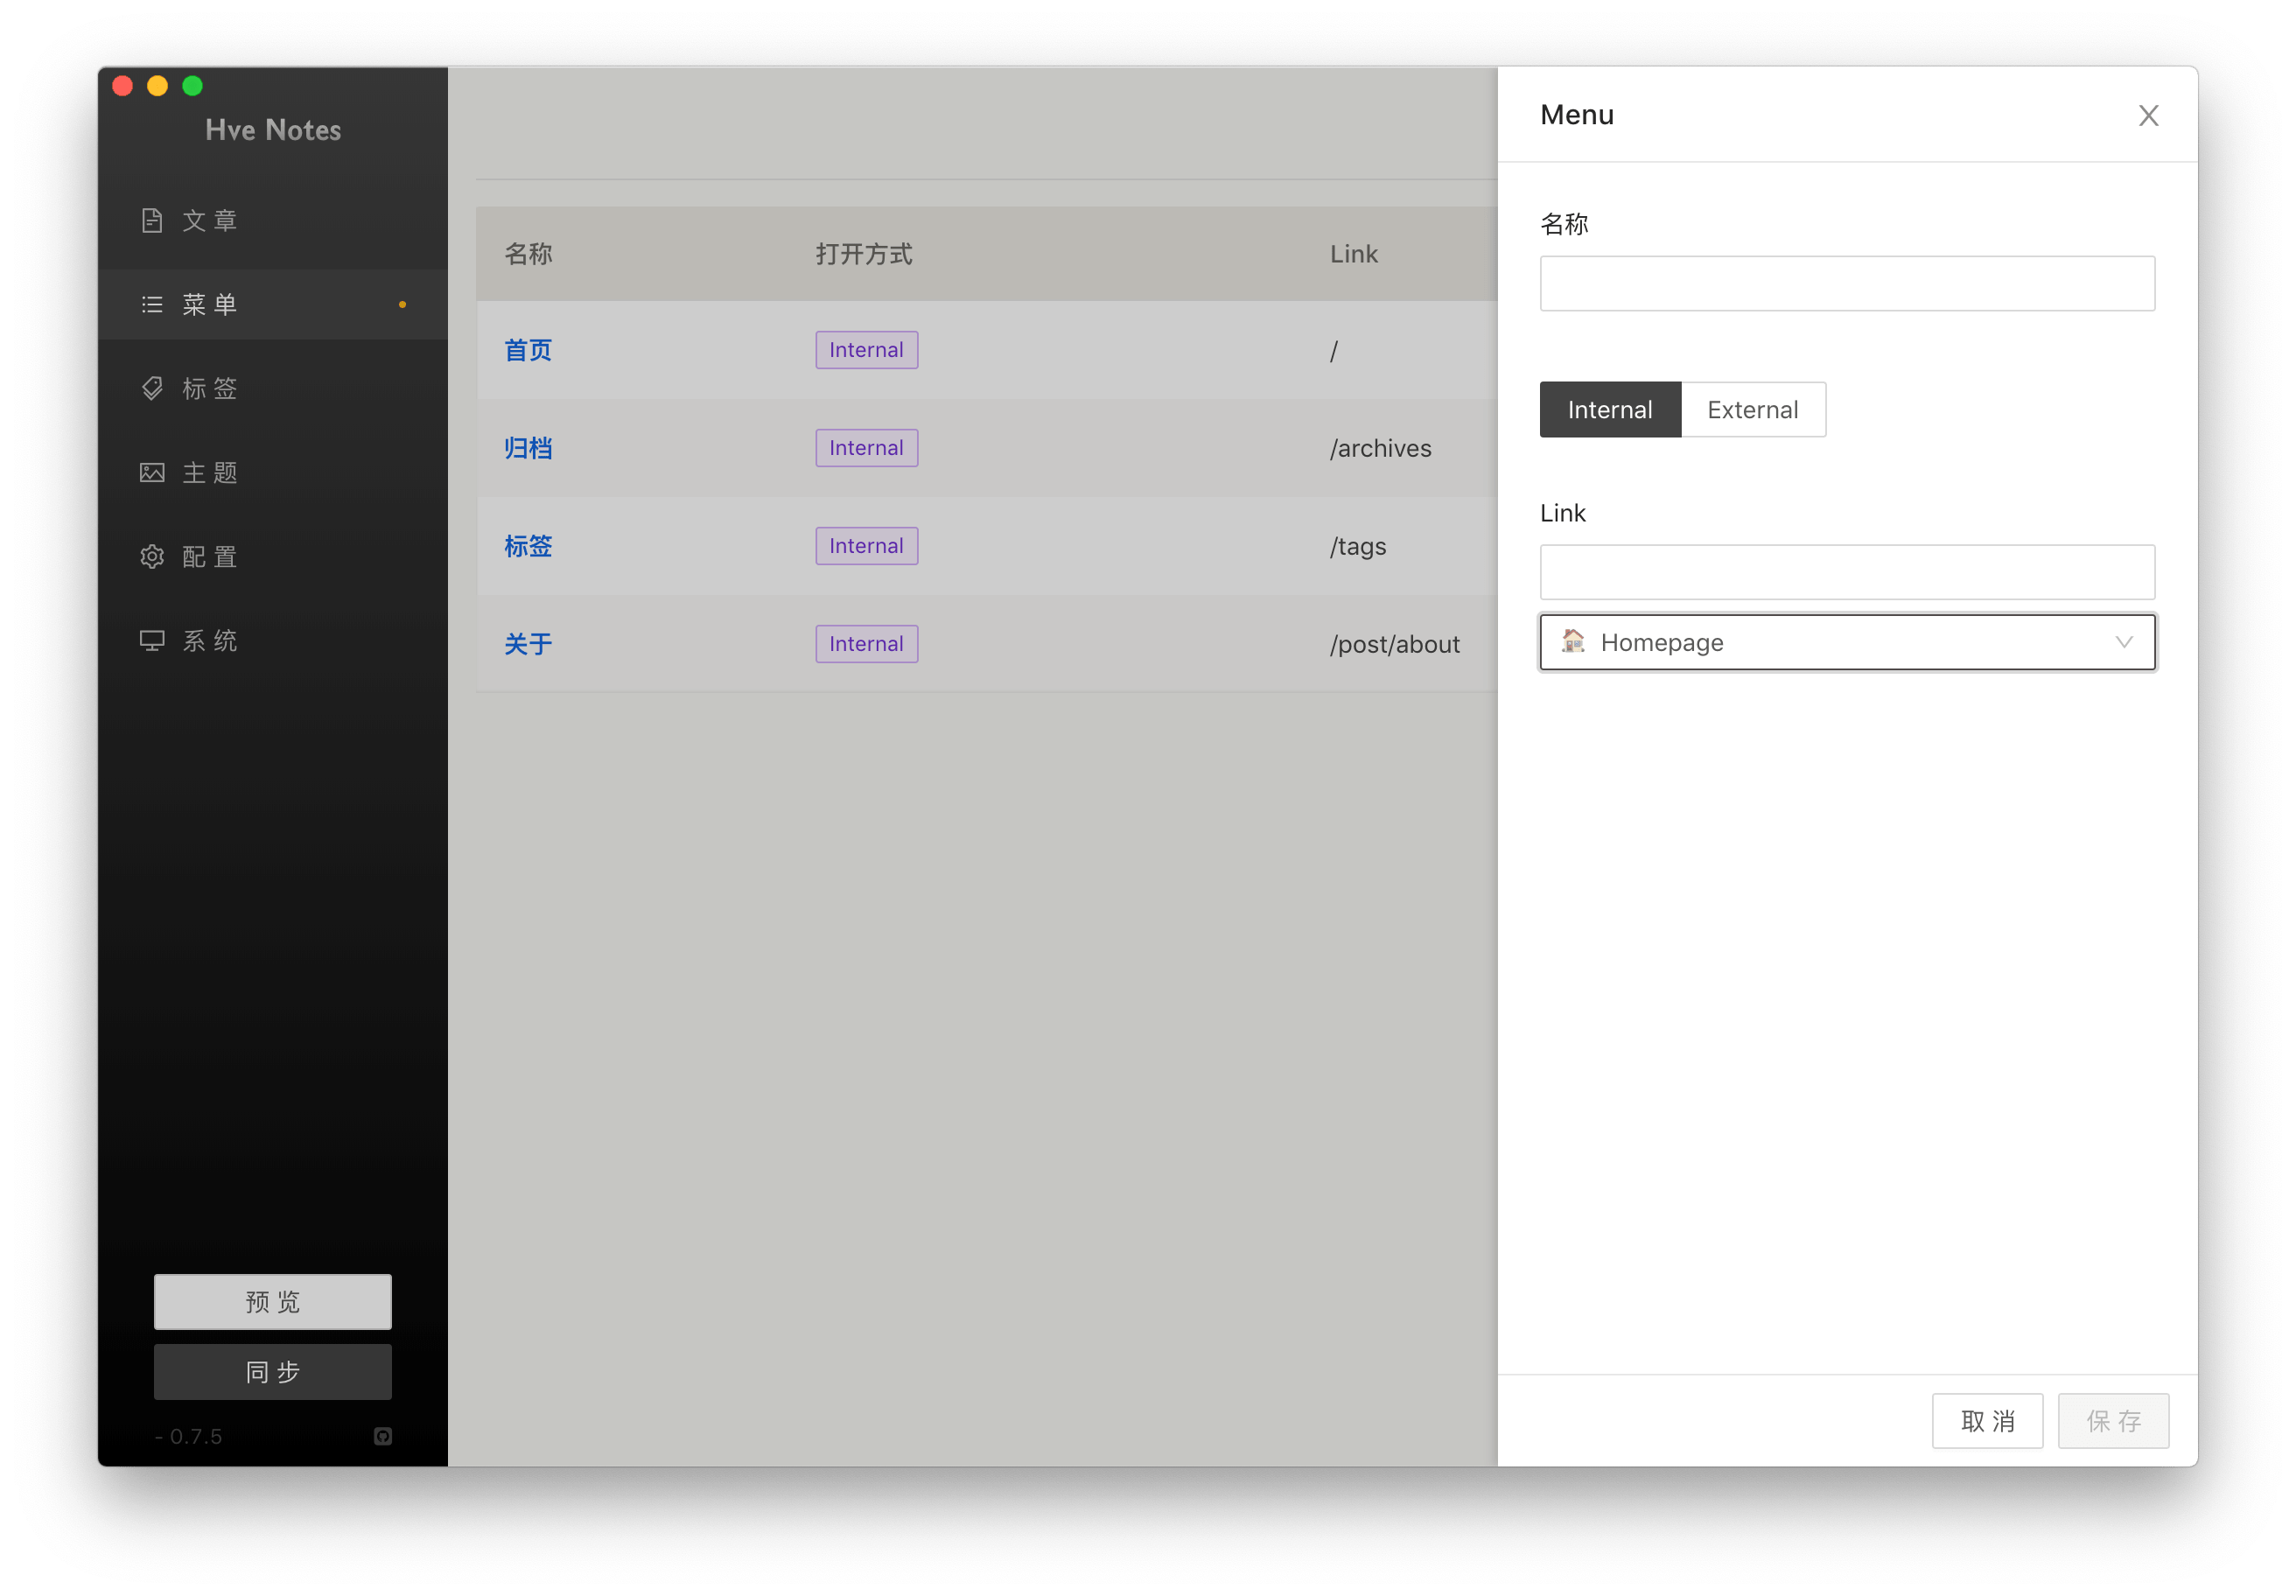Viewport: 2296px width, 1596px height.
Task: Click the 配置 gear icon in sidebar
Action: tap(152, 556)
